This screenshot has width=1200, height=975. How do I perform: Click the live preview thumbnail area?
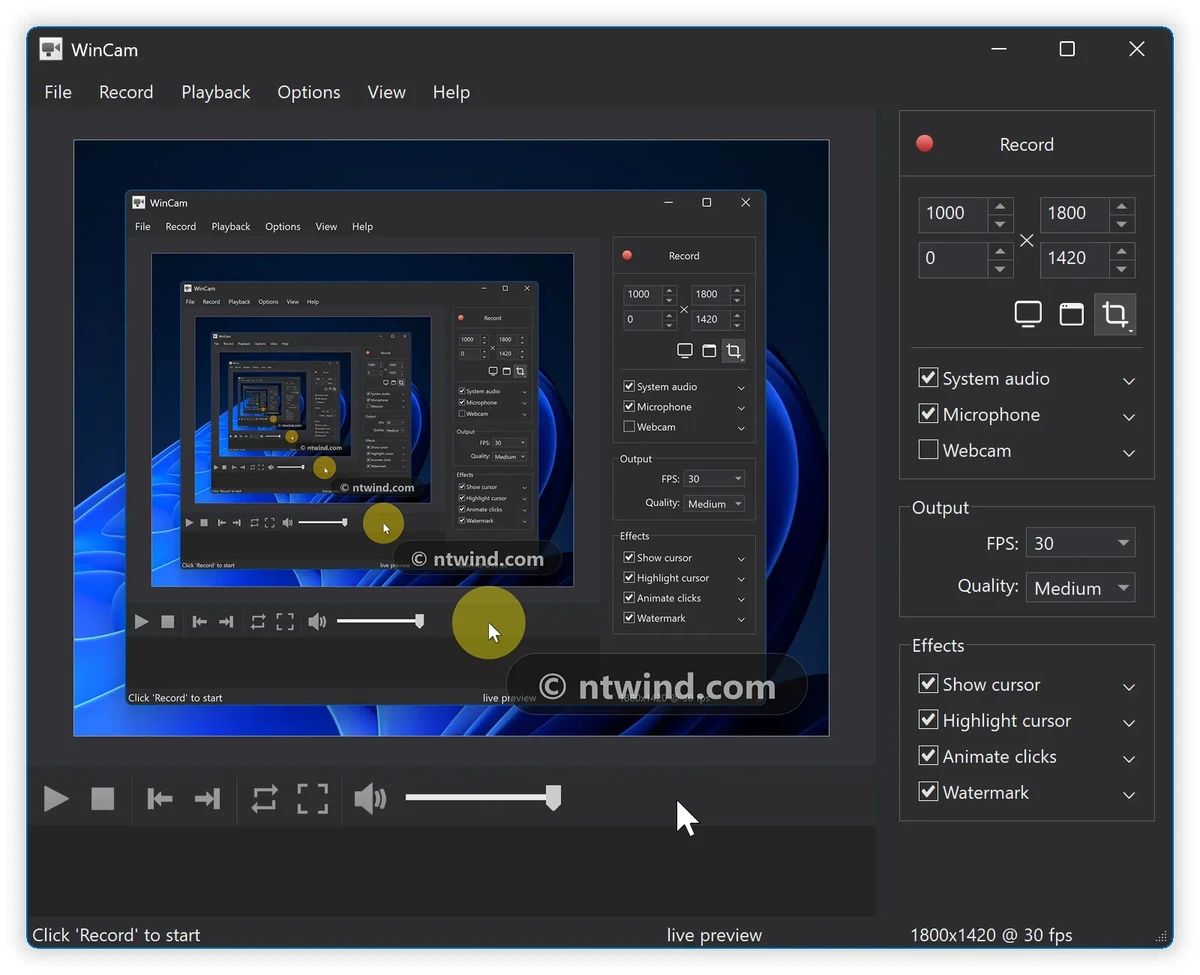[451, 438]
